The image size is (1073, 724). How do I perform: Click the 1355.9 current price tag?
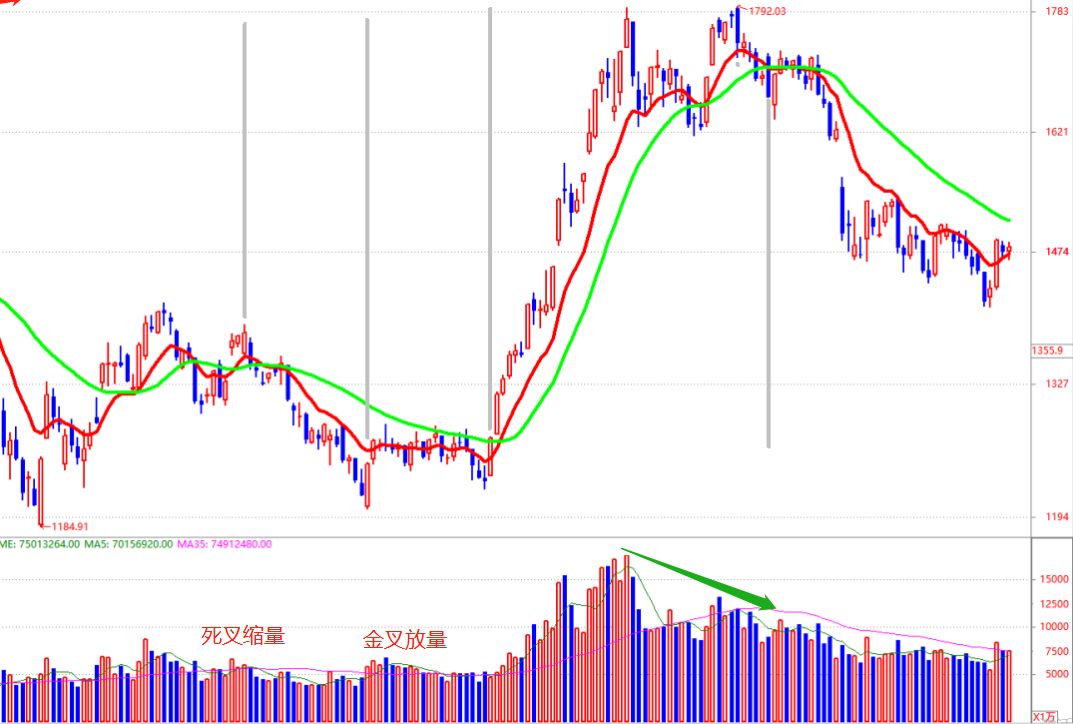click(x=1048, y=351)
